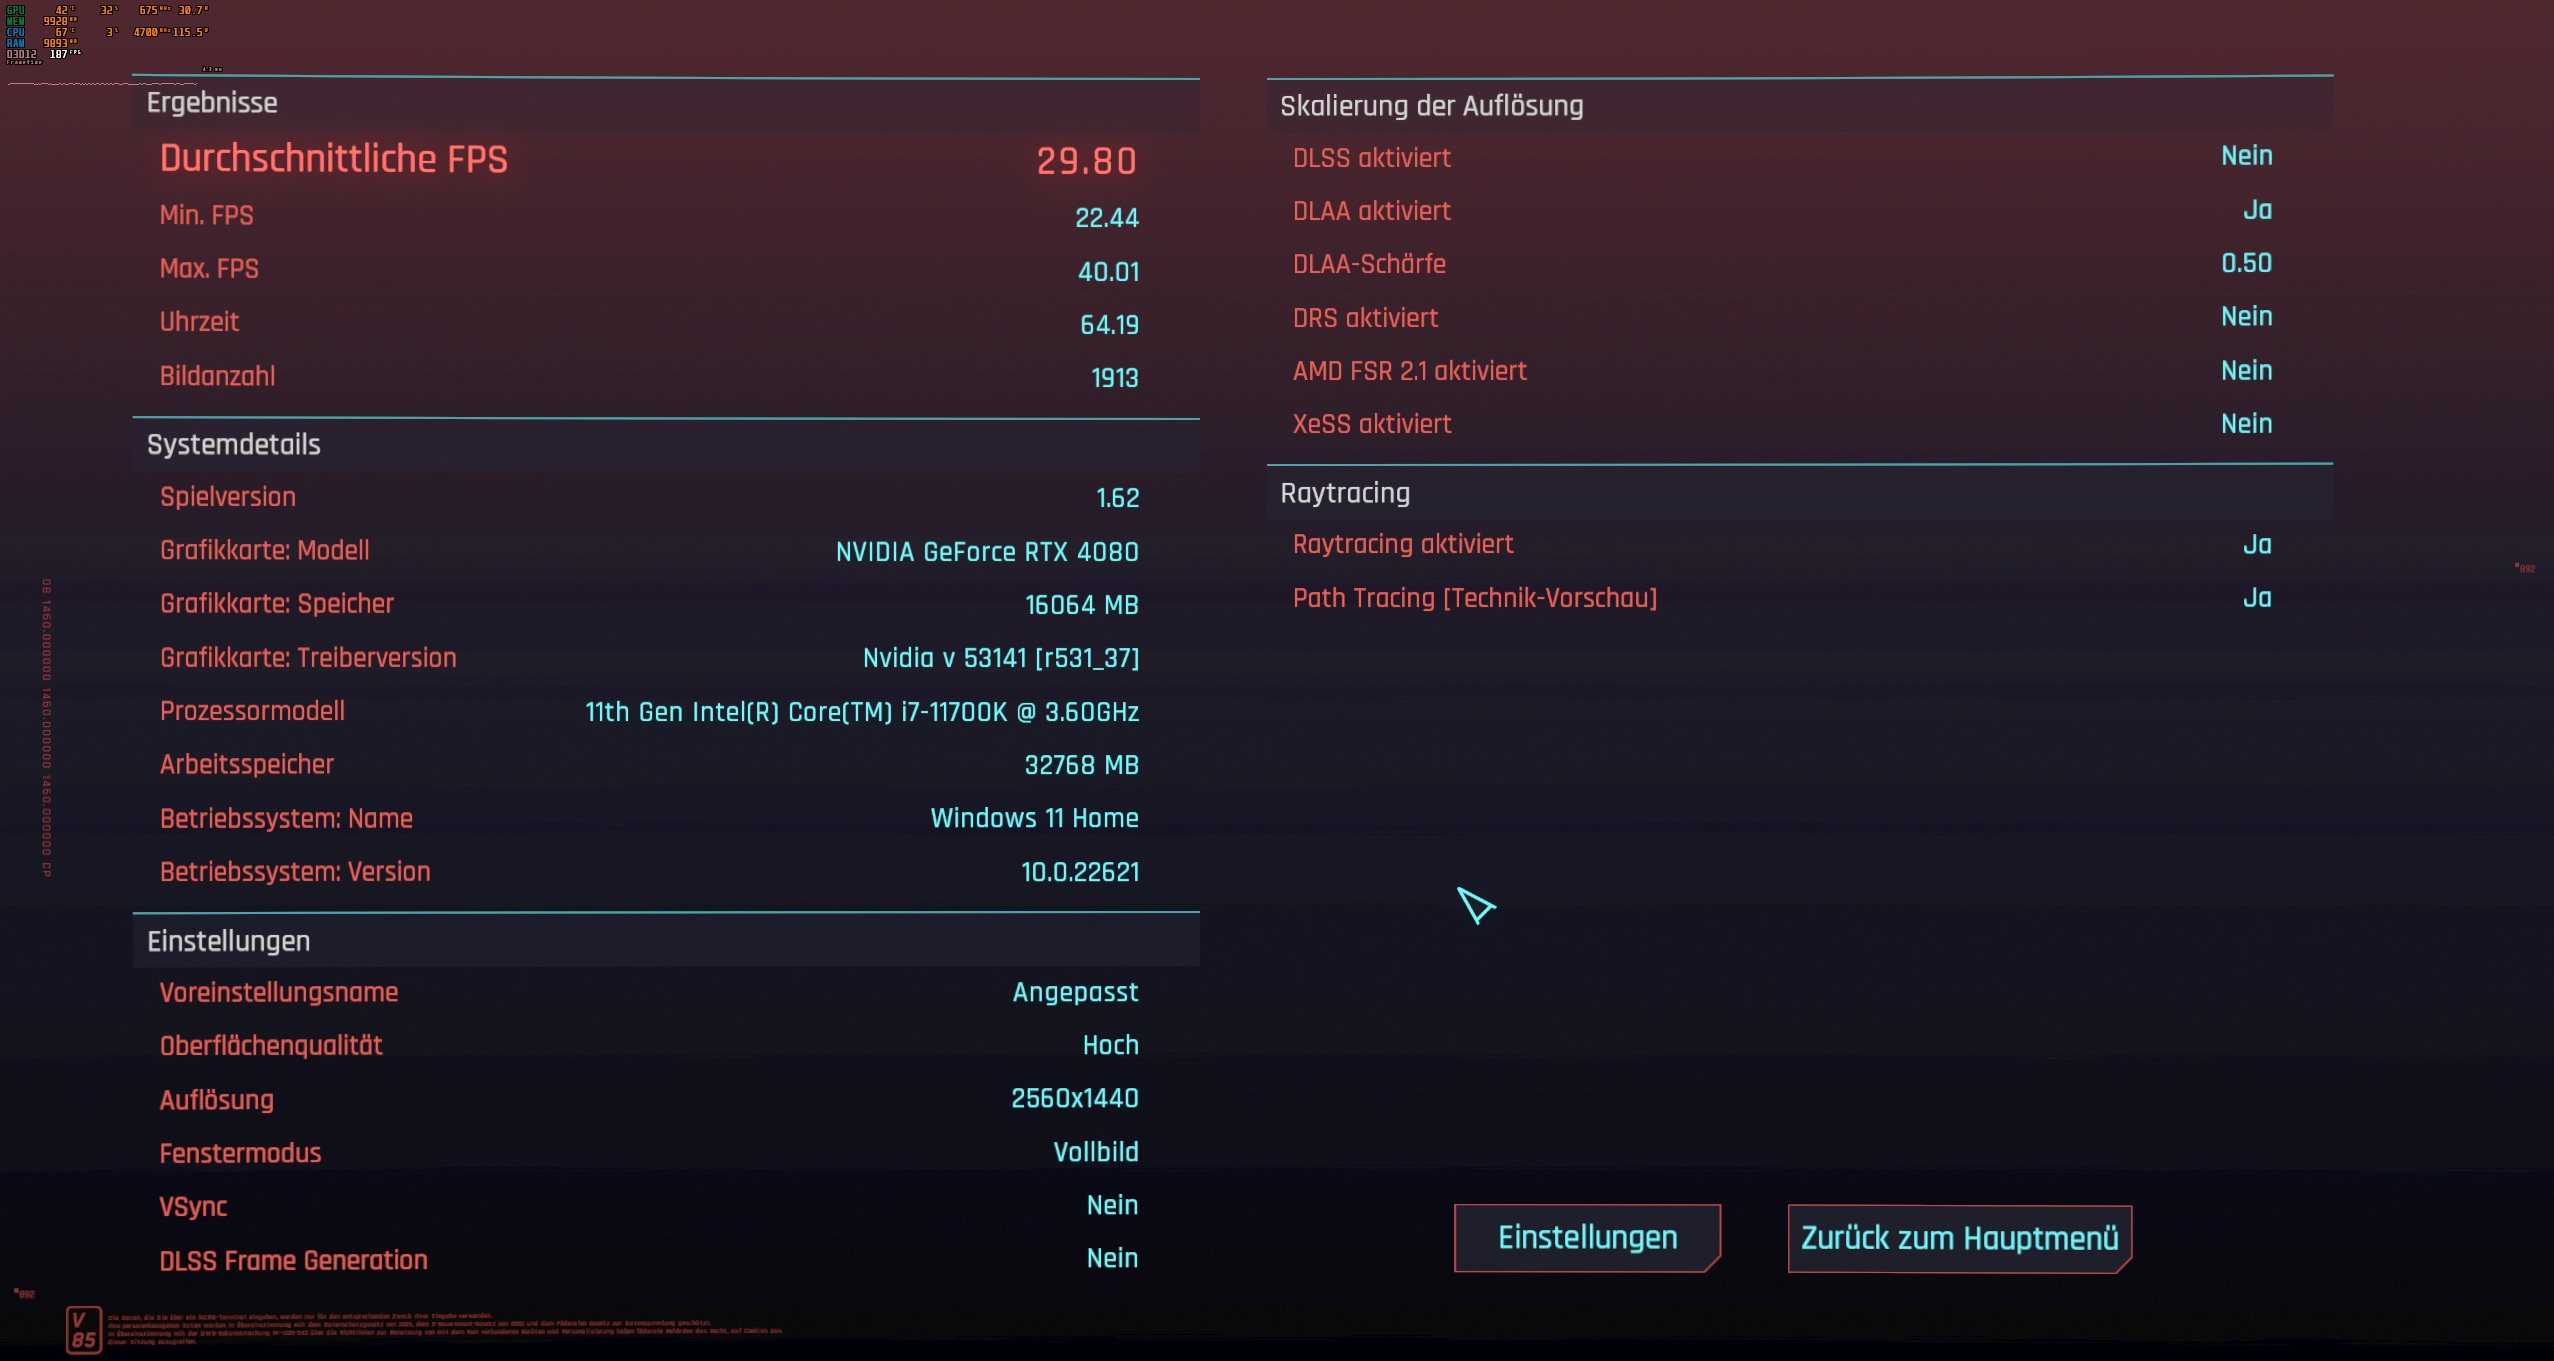Click the Durchschnittliche FPS value 29.80
This screenshot has width=2554, height=1361.
pyautogui.click(x=1086, y=161)
